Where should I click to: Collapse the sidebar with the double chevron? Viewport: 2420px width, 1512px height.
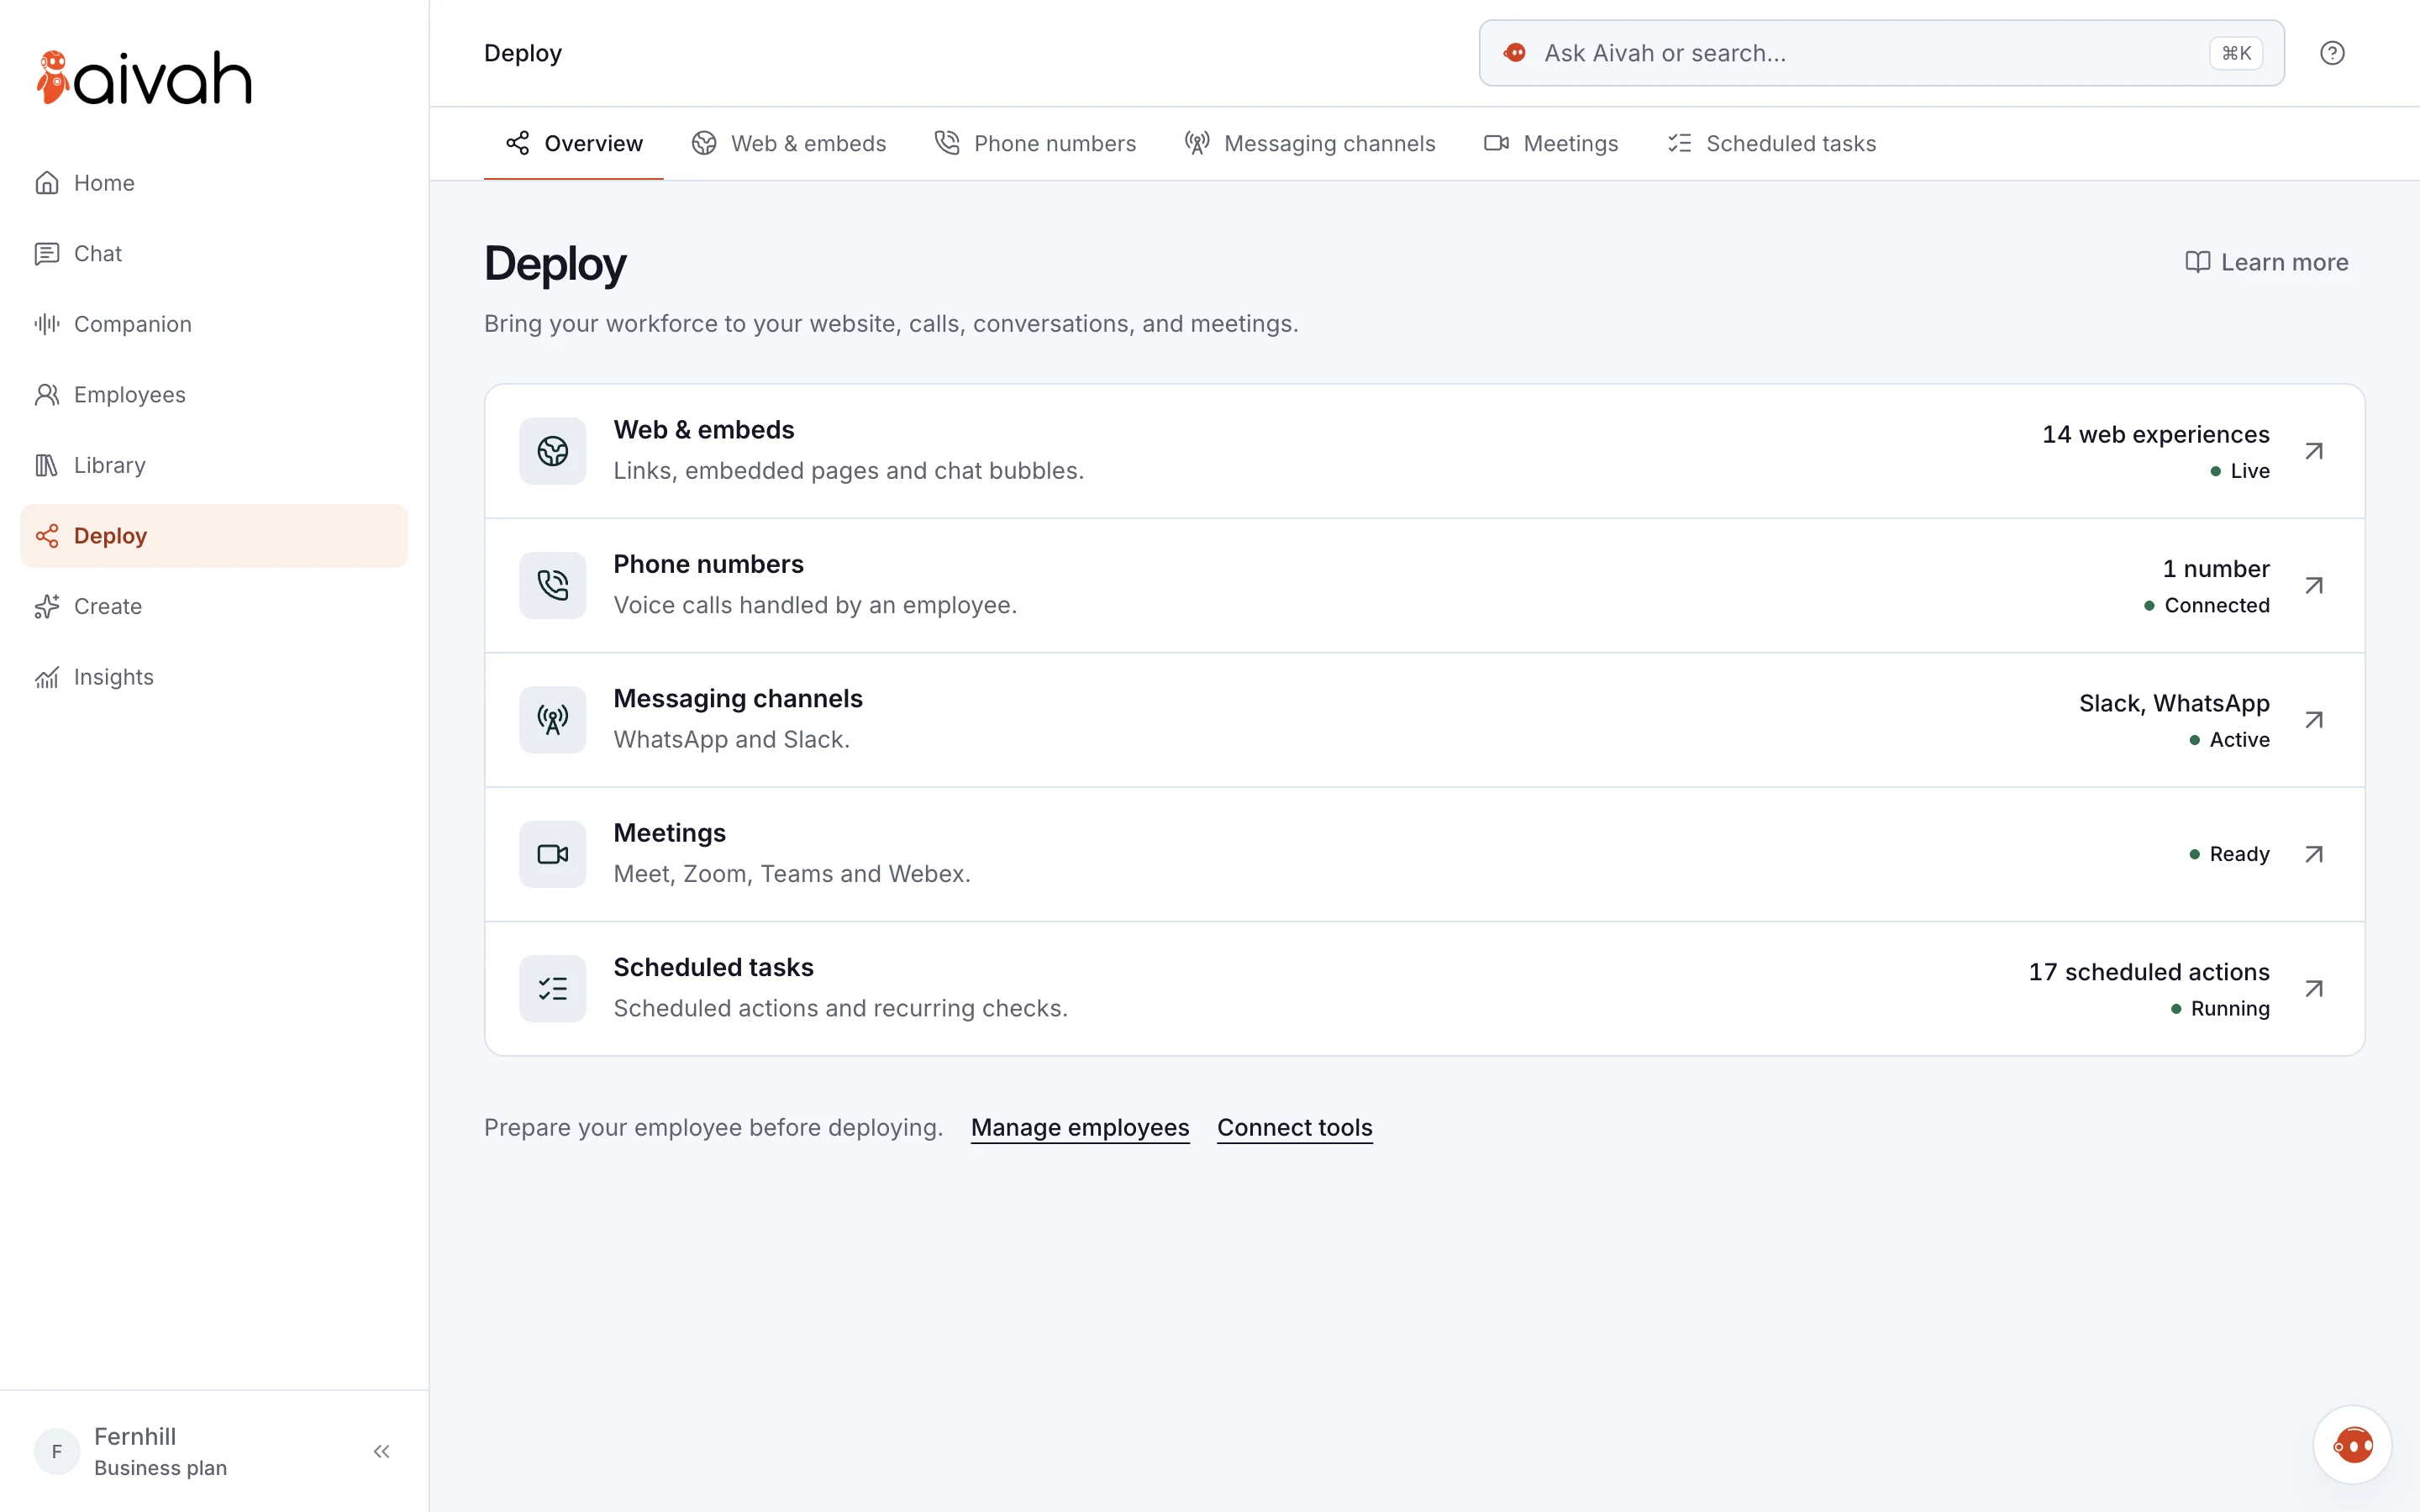pyautogui.click(x=381, y=1451)
